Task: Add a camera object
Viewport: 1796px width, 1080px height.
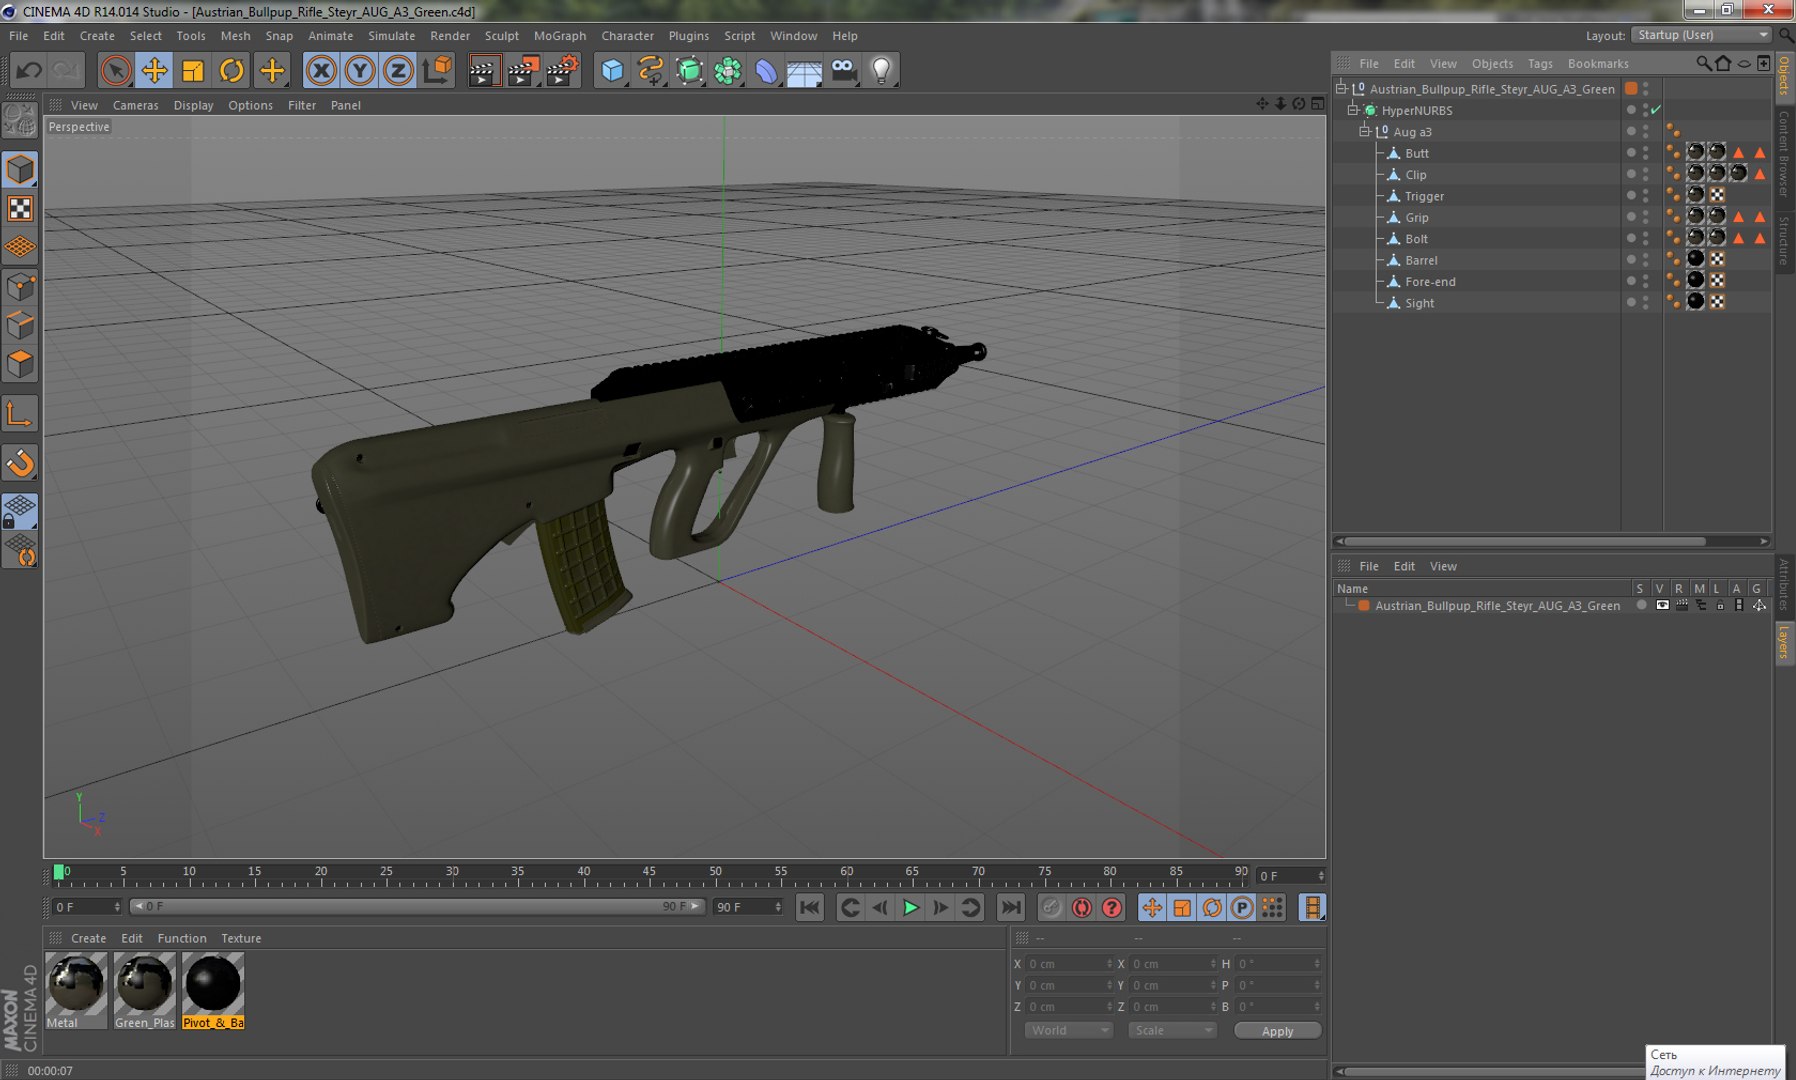Action: (x=844, y=70)
